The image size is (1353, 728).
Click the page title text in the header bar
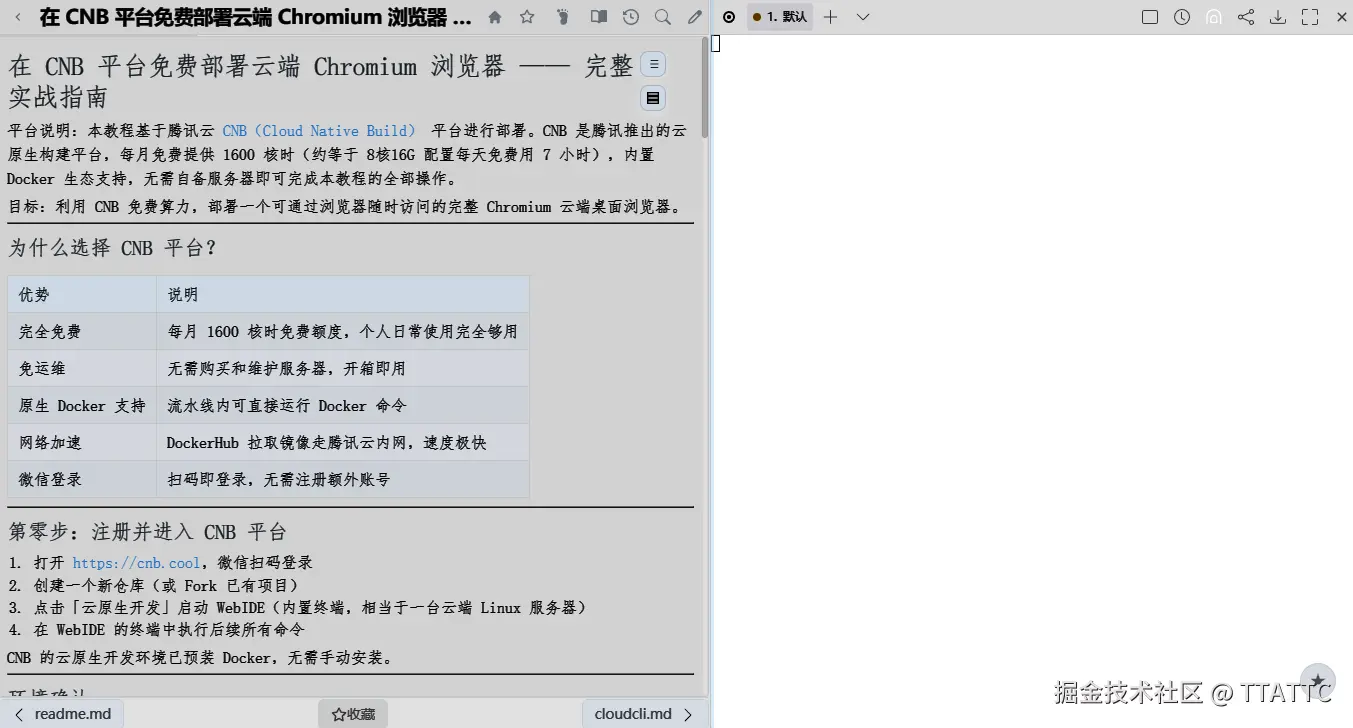255,17
